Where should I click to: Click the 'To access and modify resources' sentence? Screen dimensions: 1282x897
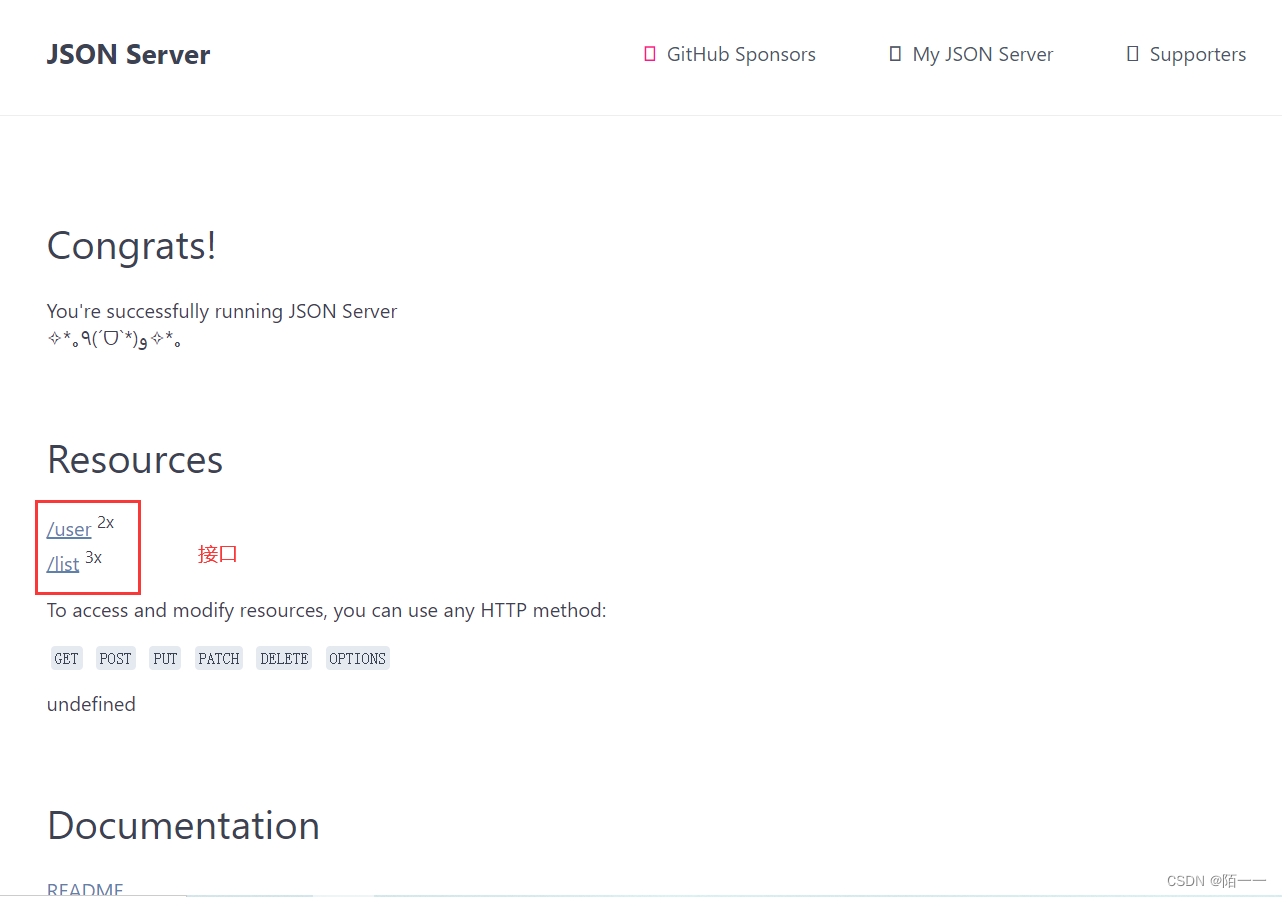327,610
